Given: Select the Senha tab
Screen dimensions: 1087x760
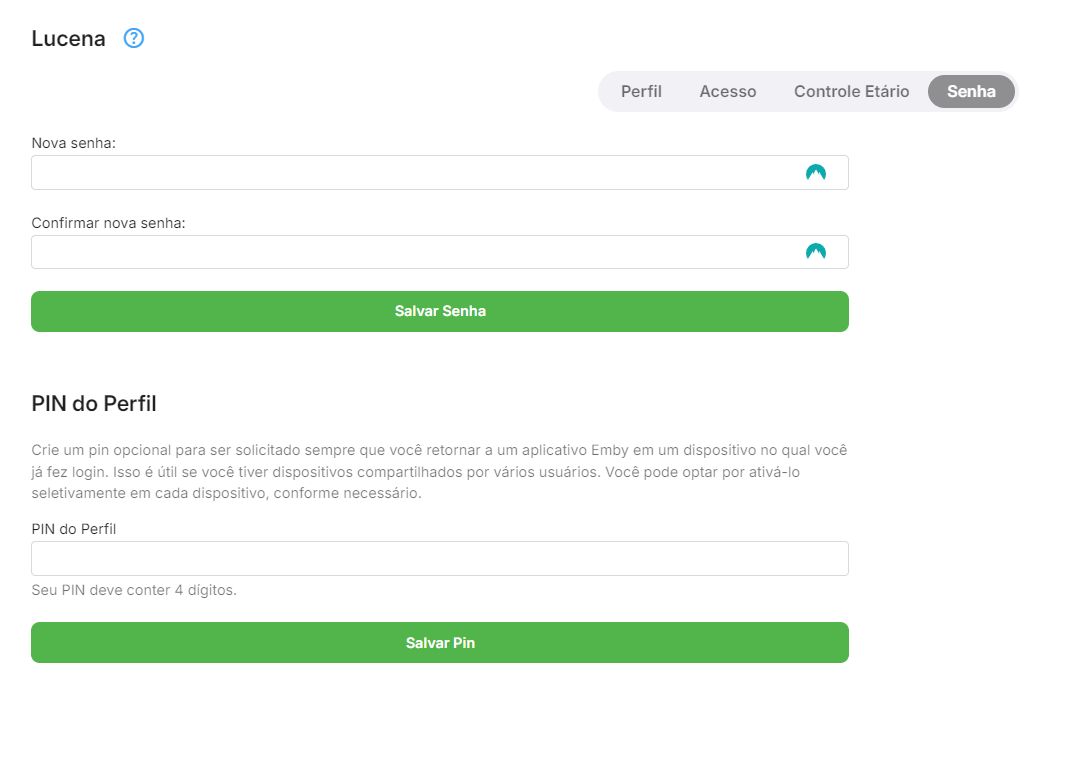Looking at the screenshot, I should 971,92.
